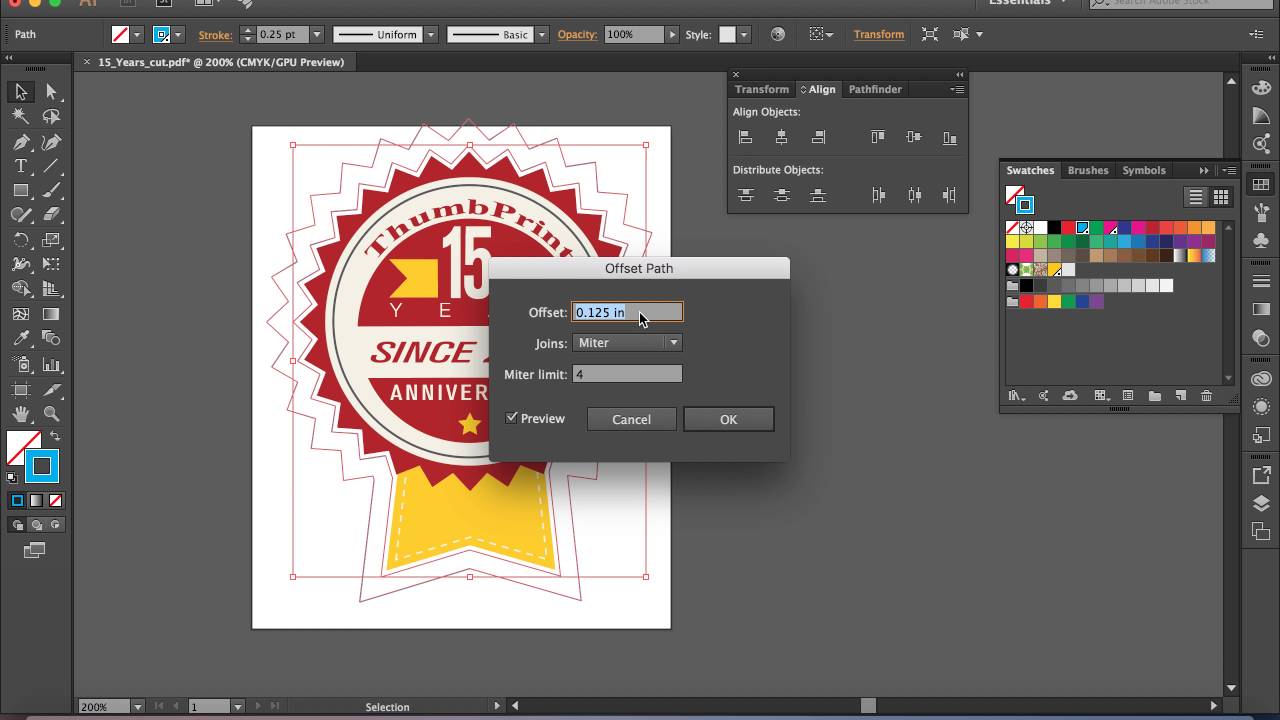Open the Opacity panel link
1280x720 pixels.
(577, 34)
